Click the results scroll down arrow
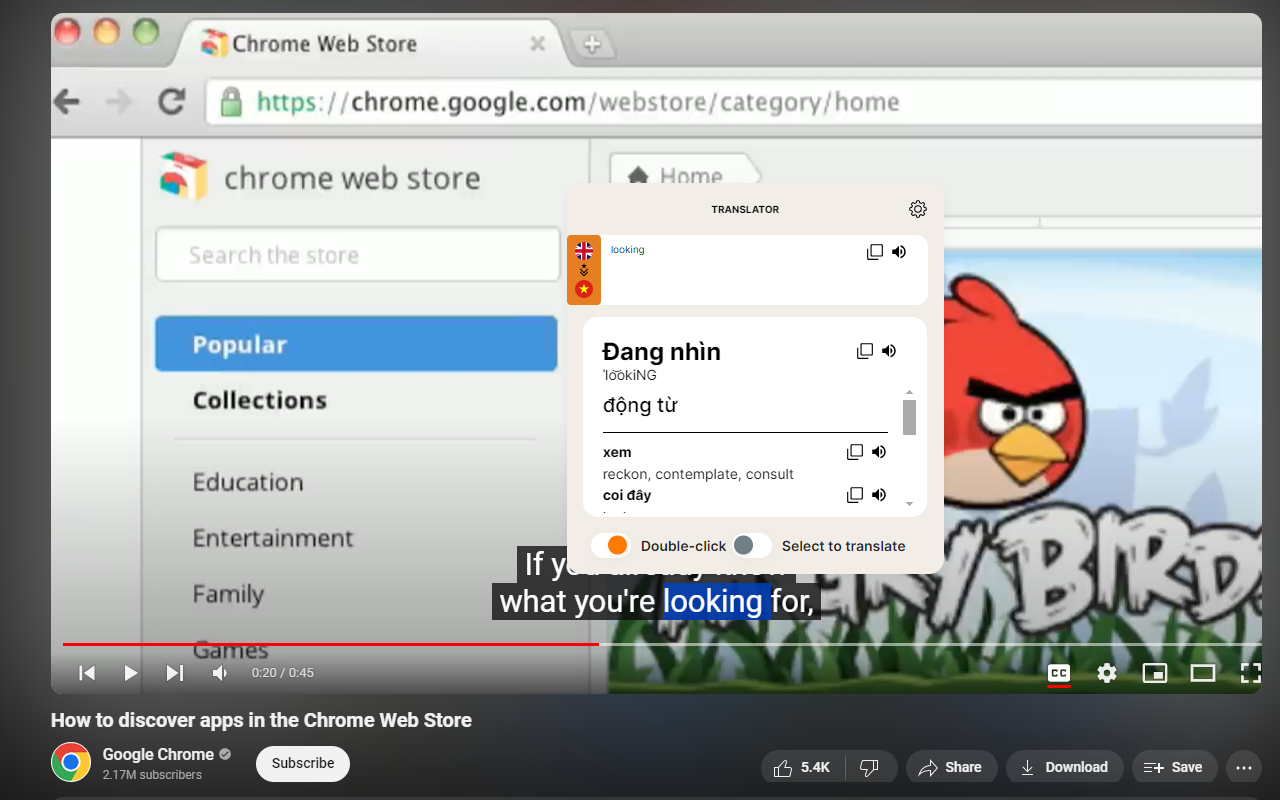 [x=909, y=504]
